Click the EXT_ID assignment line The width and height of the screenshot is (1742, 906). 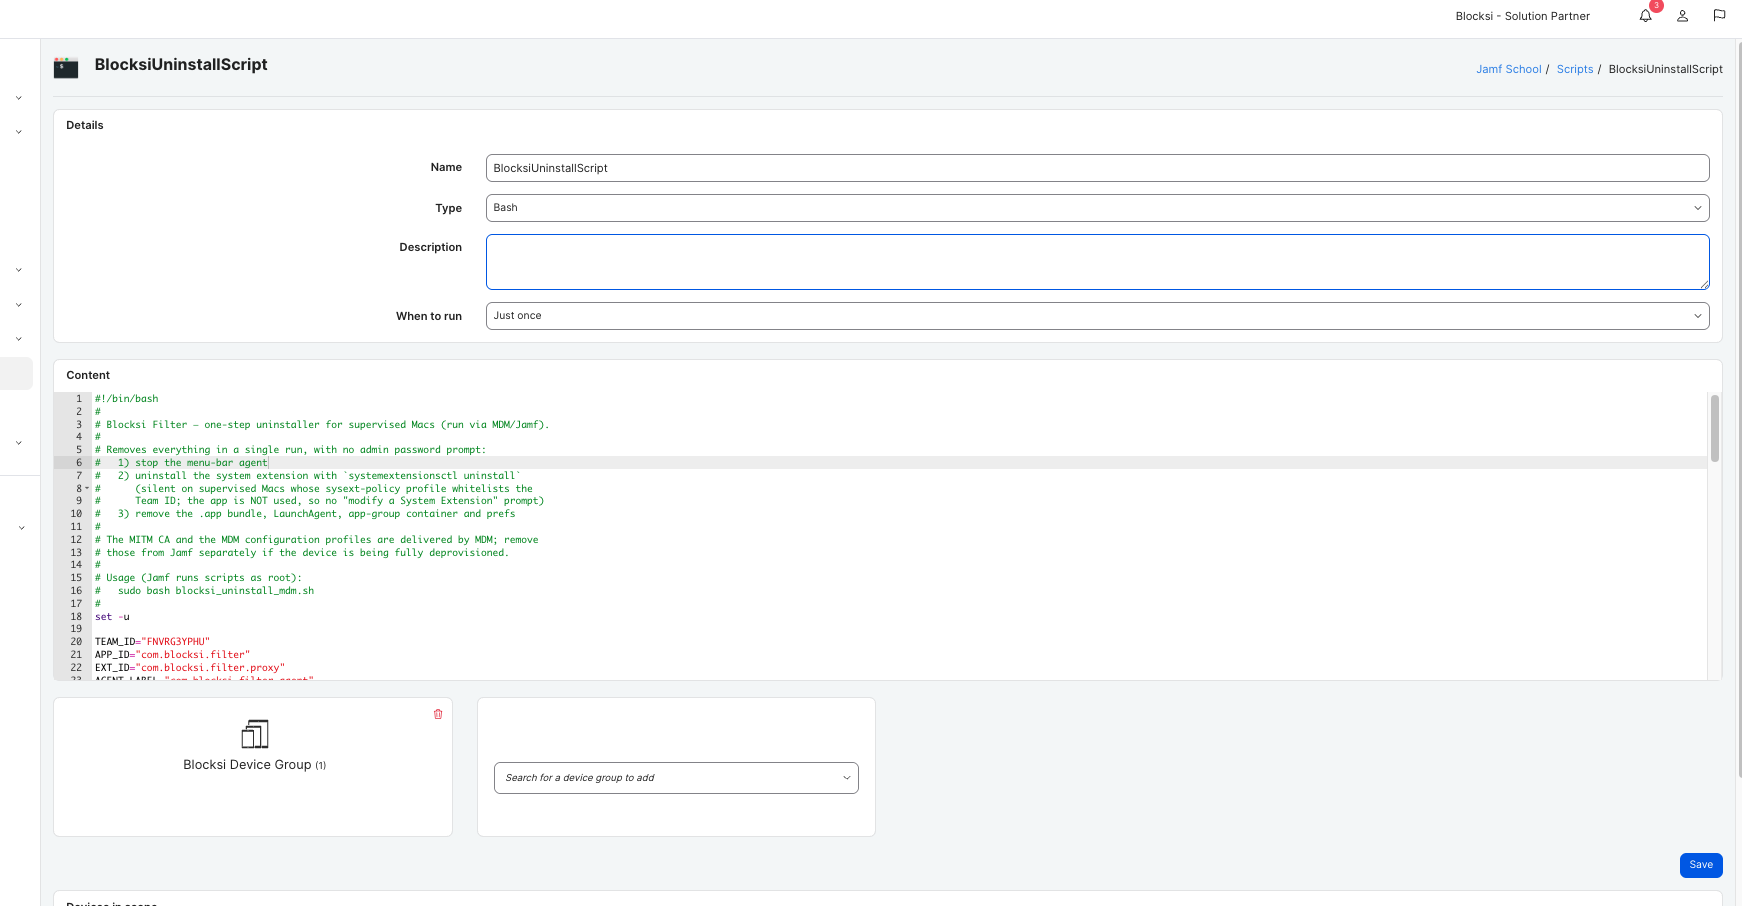pos(190,668)
